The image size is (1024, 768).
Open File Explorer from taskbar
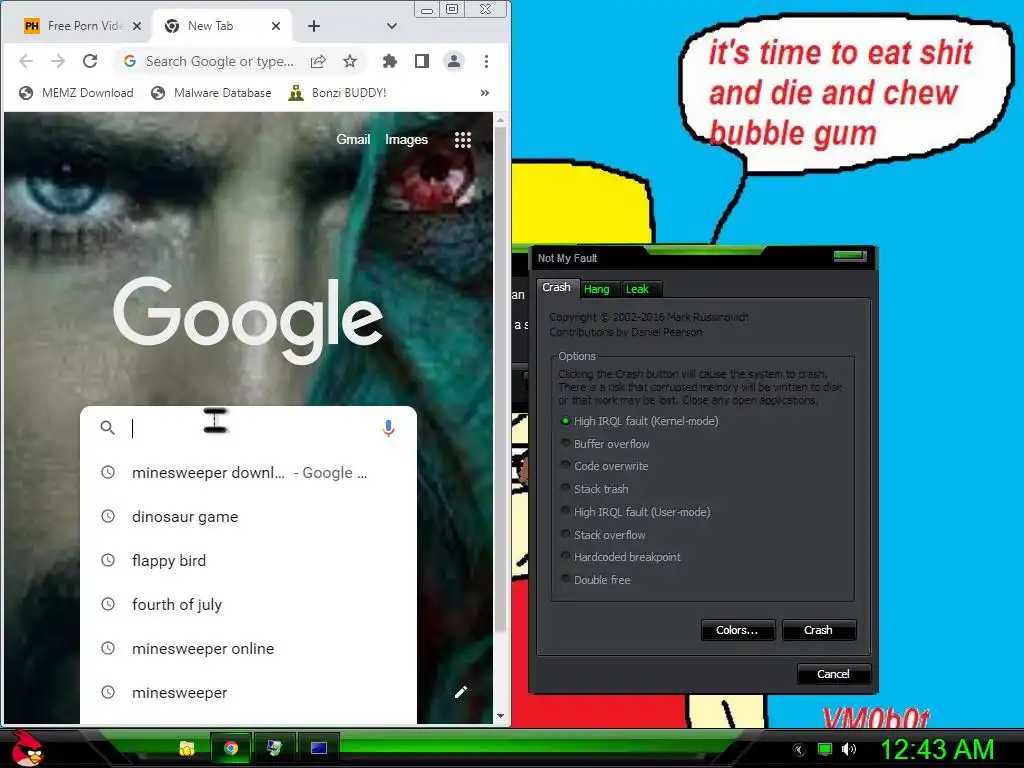tap(187, 748)
